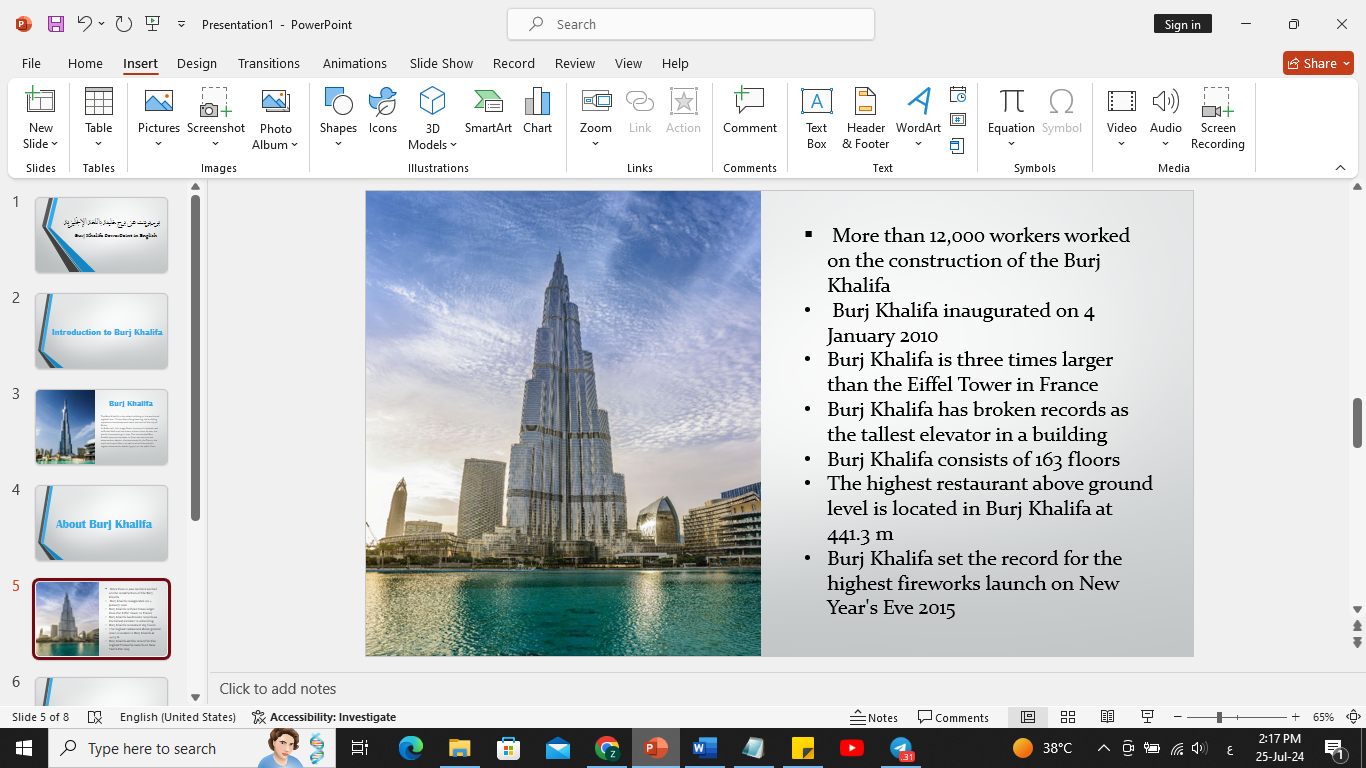Adjust the zoom slider handle
1366x768 pixels.
coord(1219,717)
